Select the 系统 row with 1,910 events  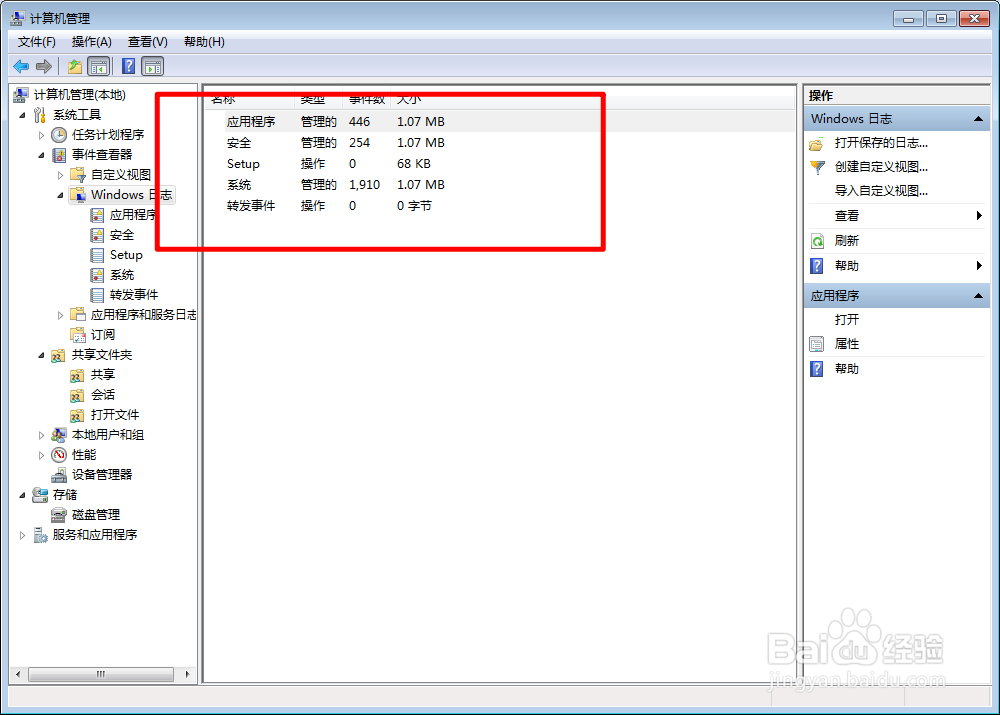pyautogui.click(x=501, y=185)
